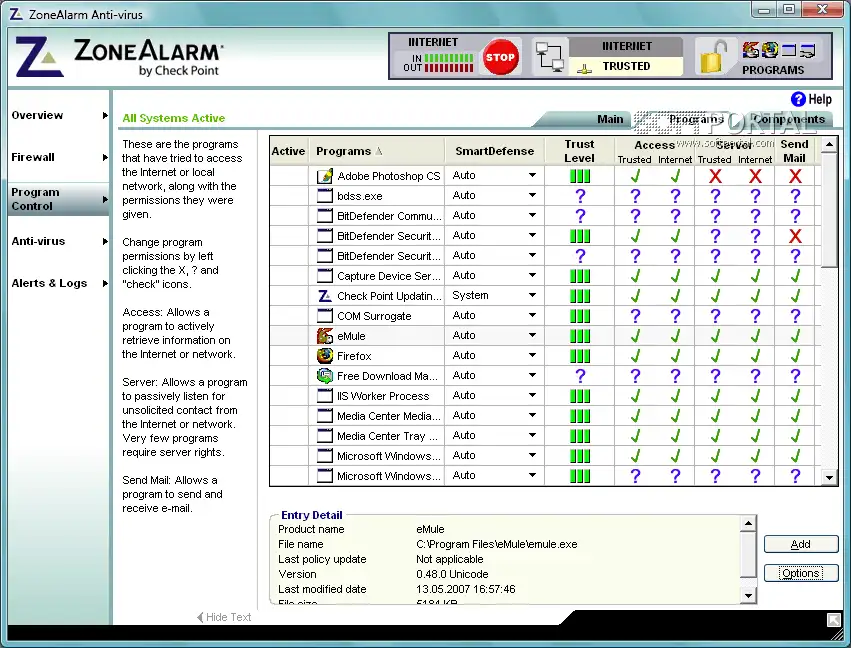Viewport: 851px width, 648px height.
Task: Open the Alerts & Logs section
Action: pos(59,283)
